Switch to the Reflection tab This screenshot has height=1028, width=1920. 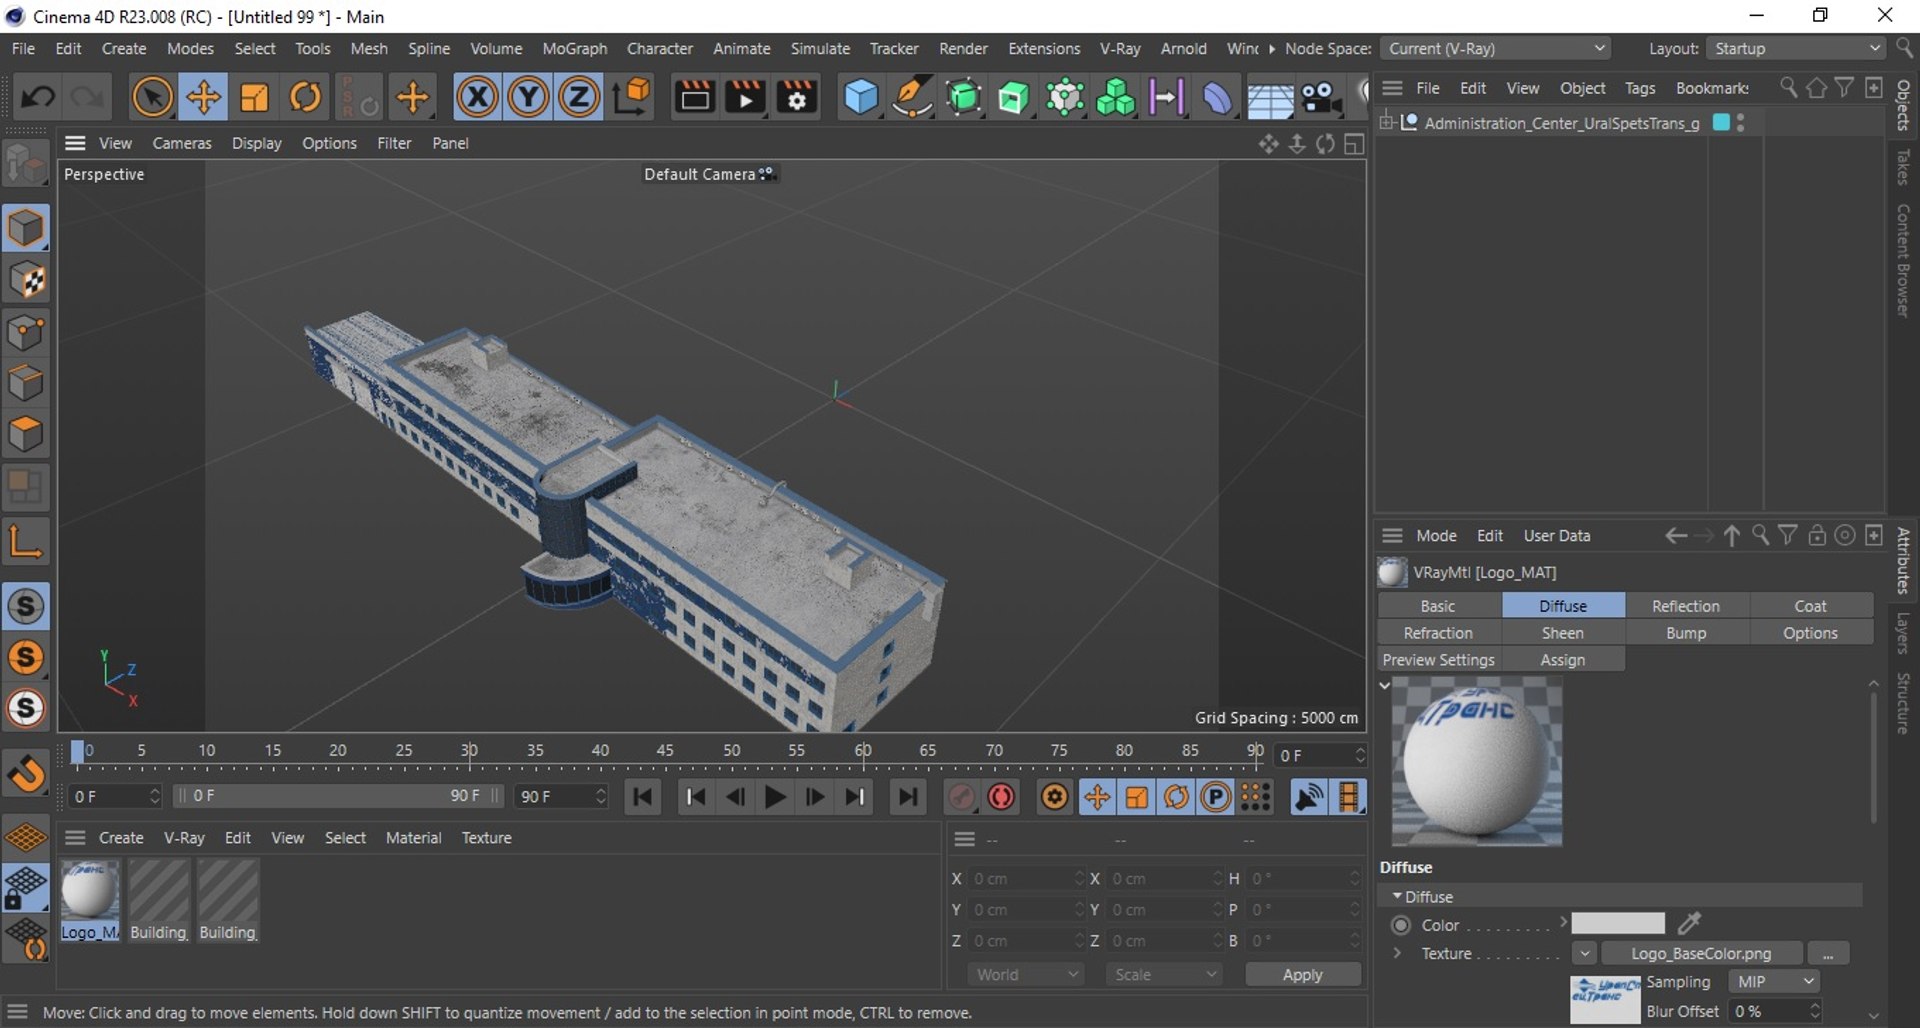coord(1686,606)
